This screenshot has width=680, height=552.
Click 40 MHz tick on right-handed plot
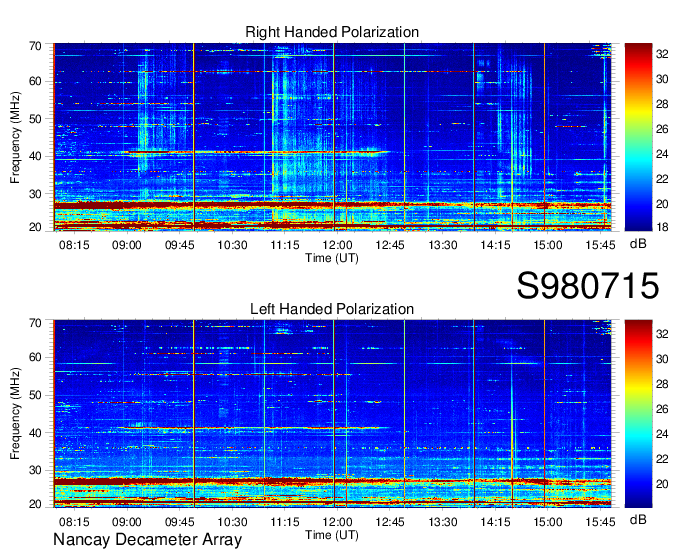[35, 157]
